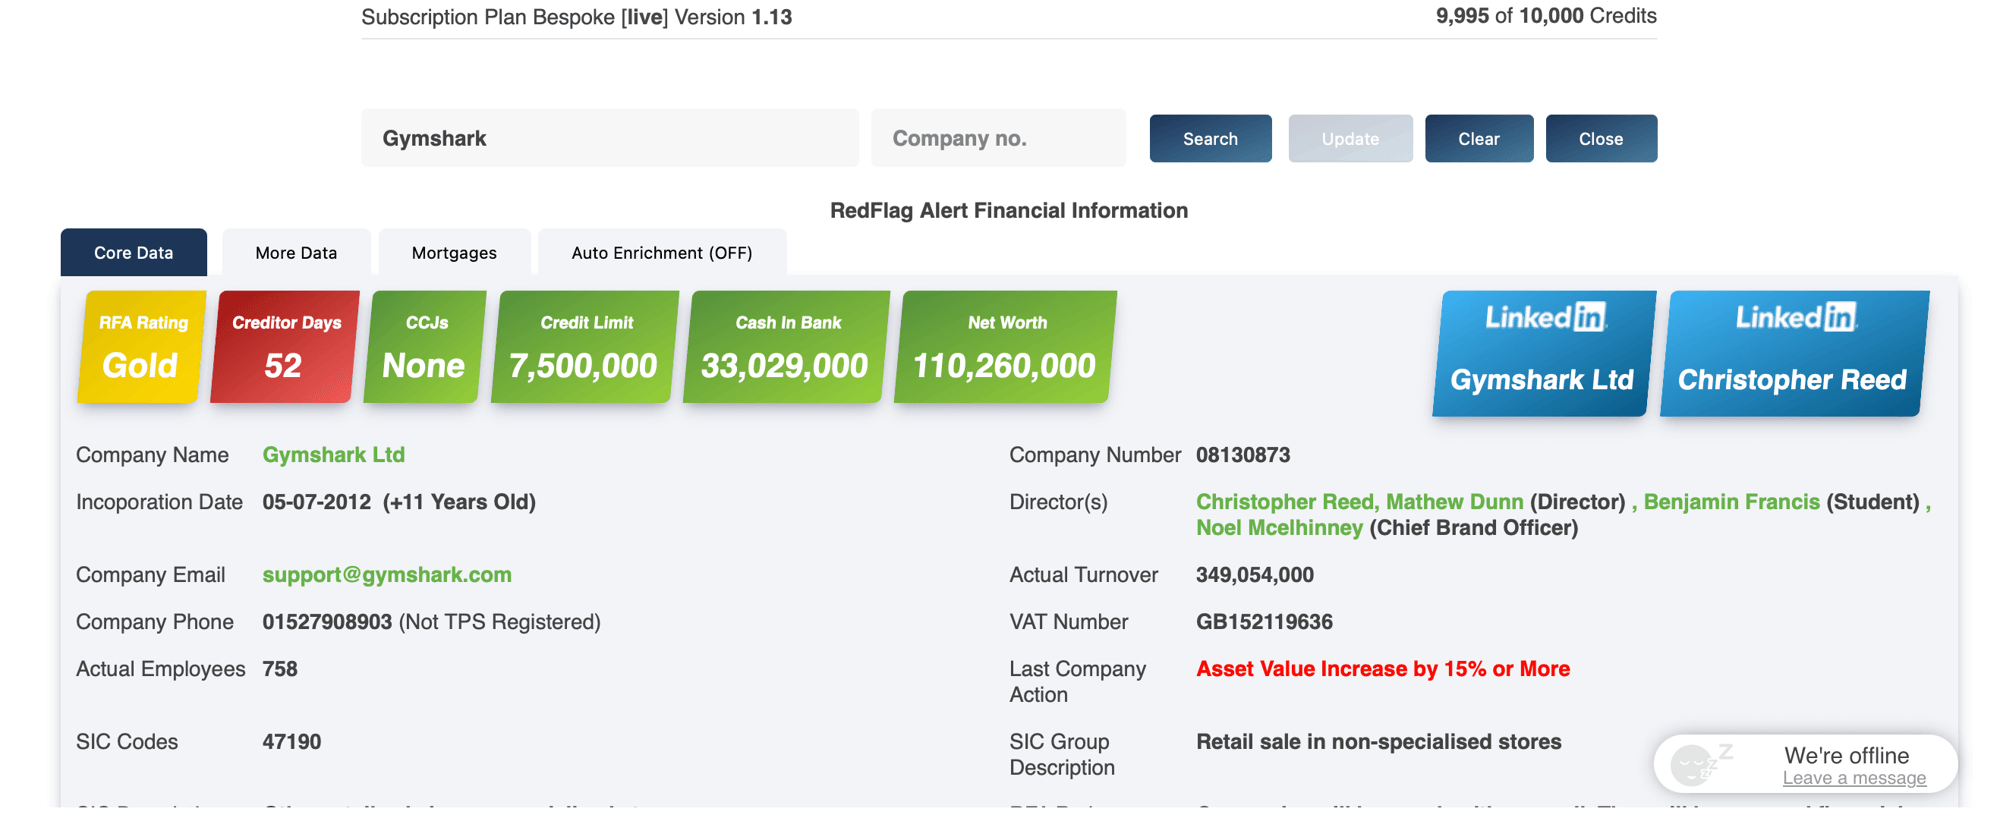Close the search panel
The height and width of the screenshot is (840, 2000).
(x=1600, y=139)
